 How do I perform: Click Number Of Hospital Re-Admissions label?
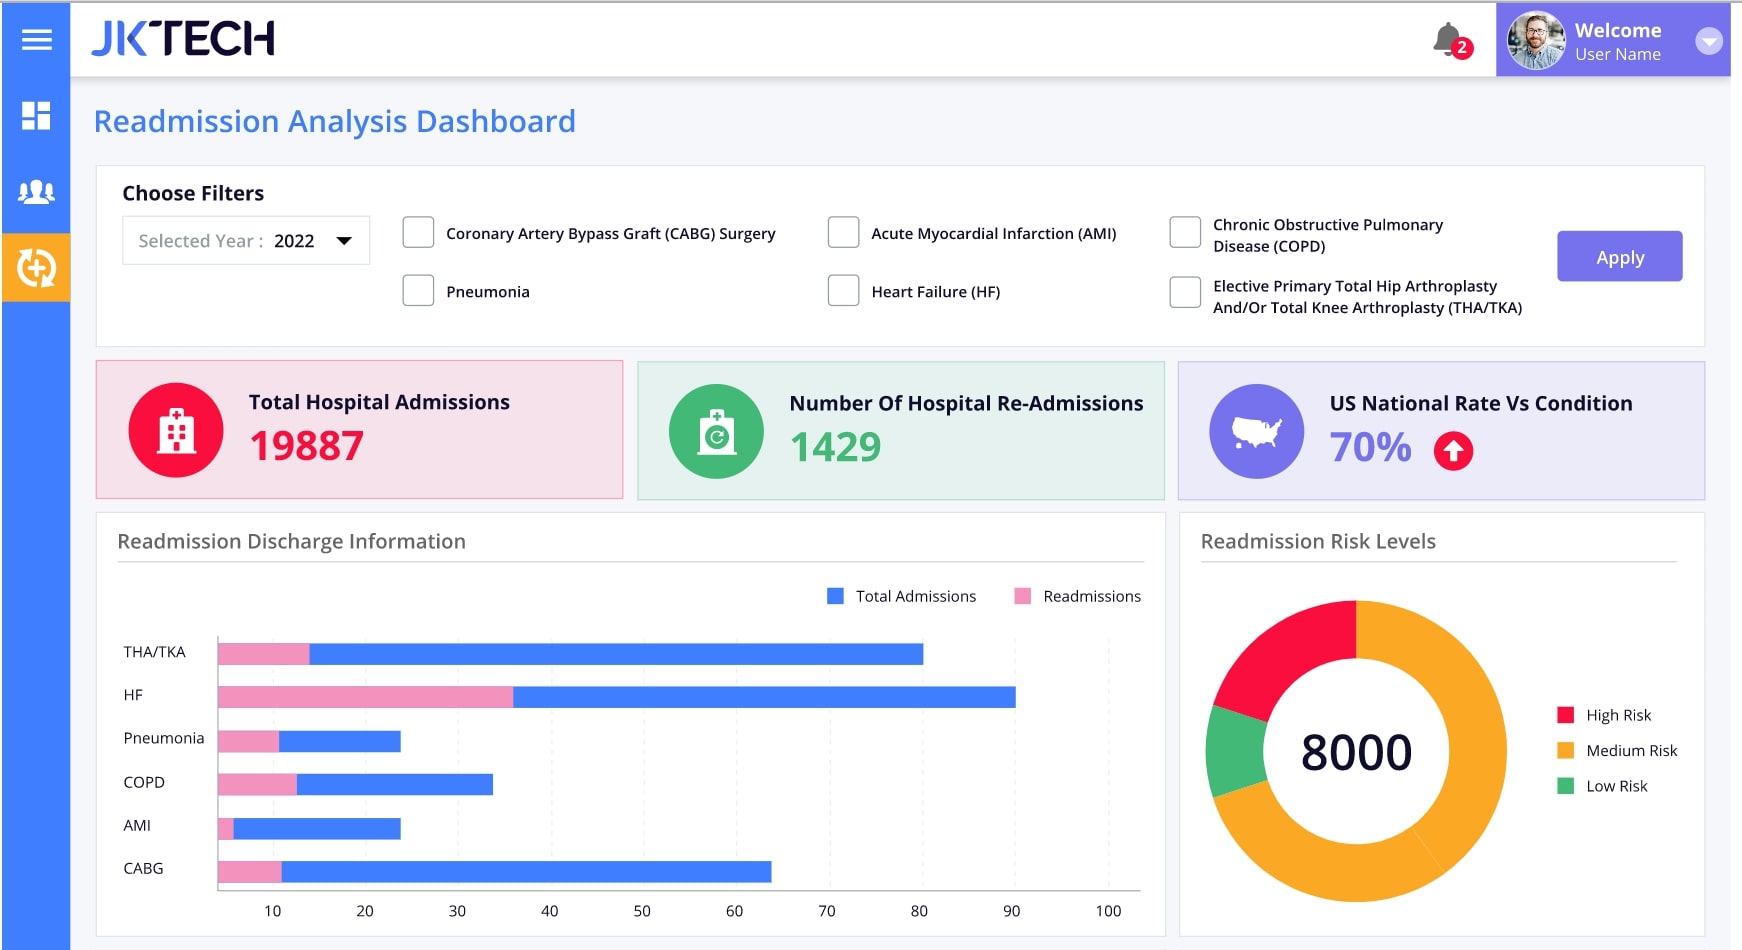tap(966, 403)
